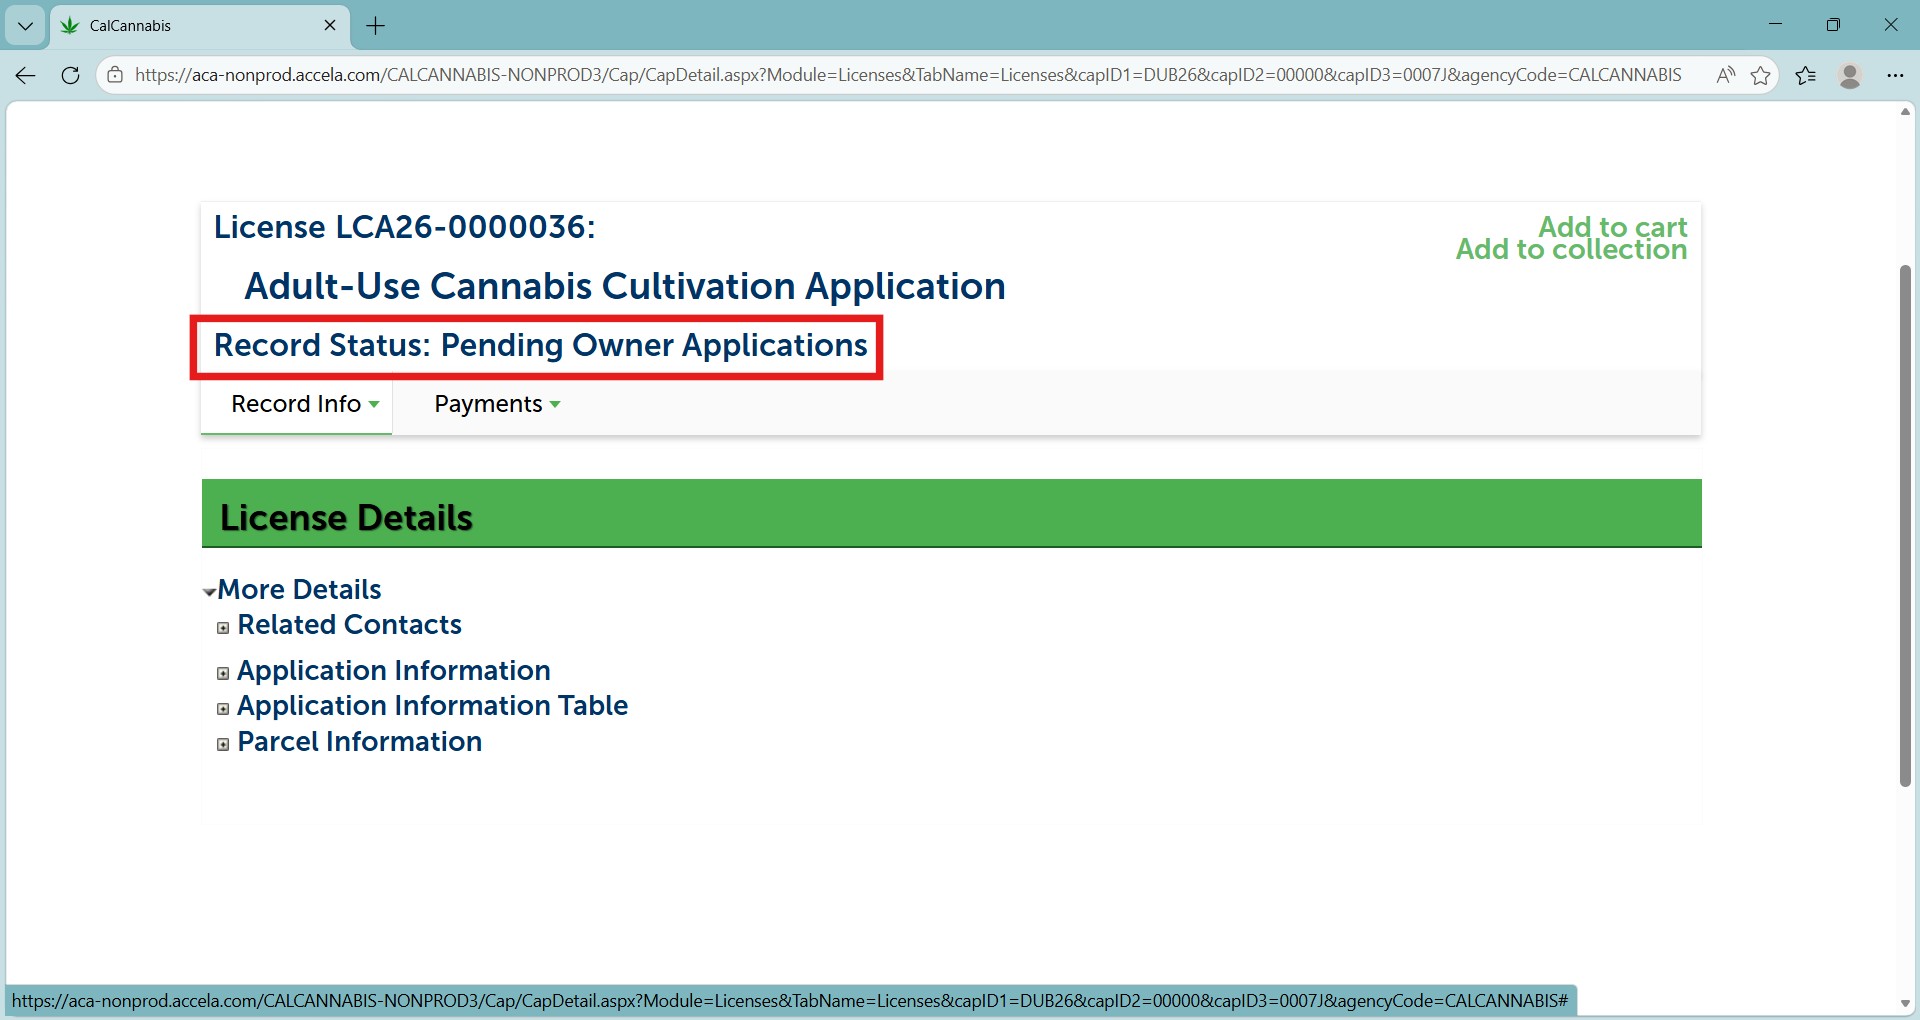Minimize the browser window
This screenshot has width=1920, height=1020.
[1775, 25]
